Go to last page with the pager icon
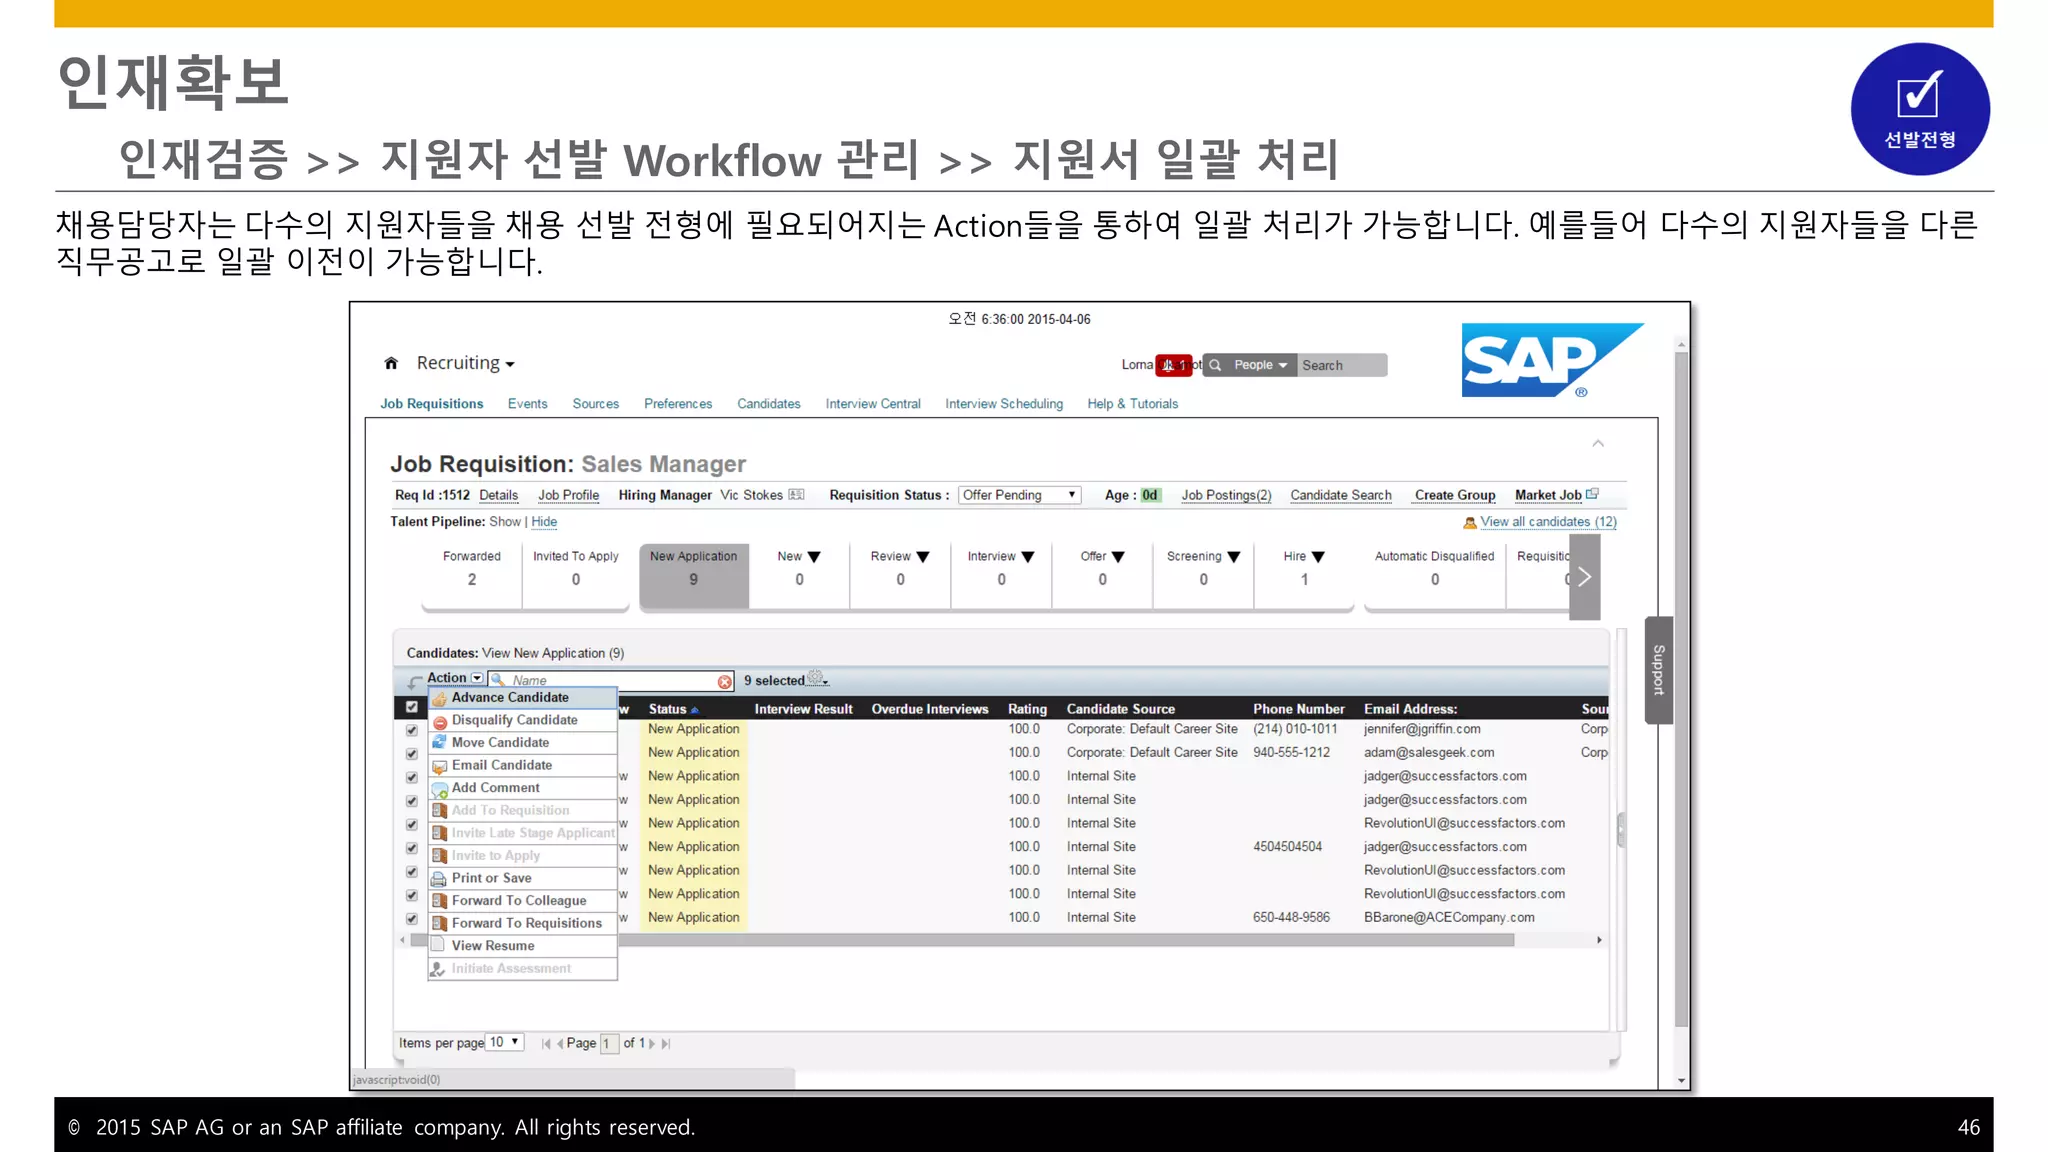Viewport: 2048px width, 1152px height. [666, 1043]
